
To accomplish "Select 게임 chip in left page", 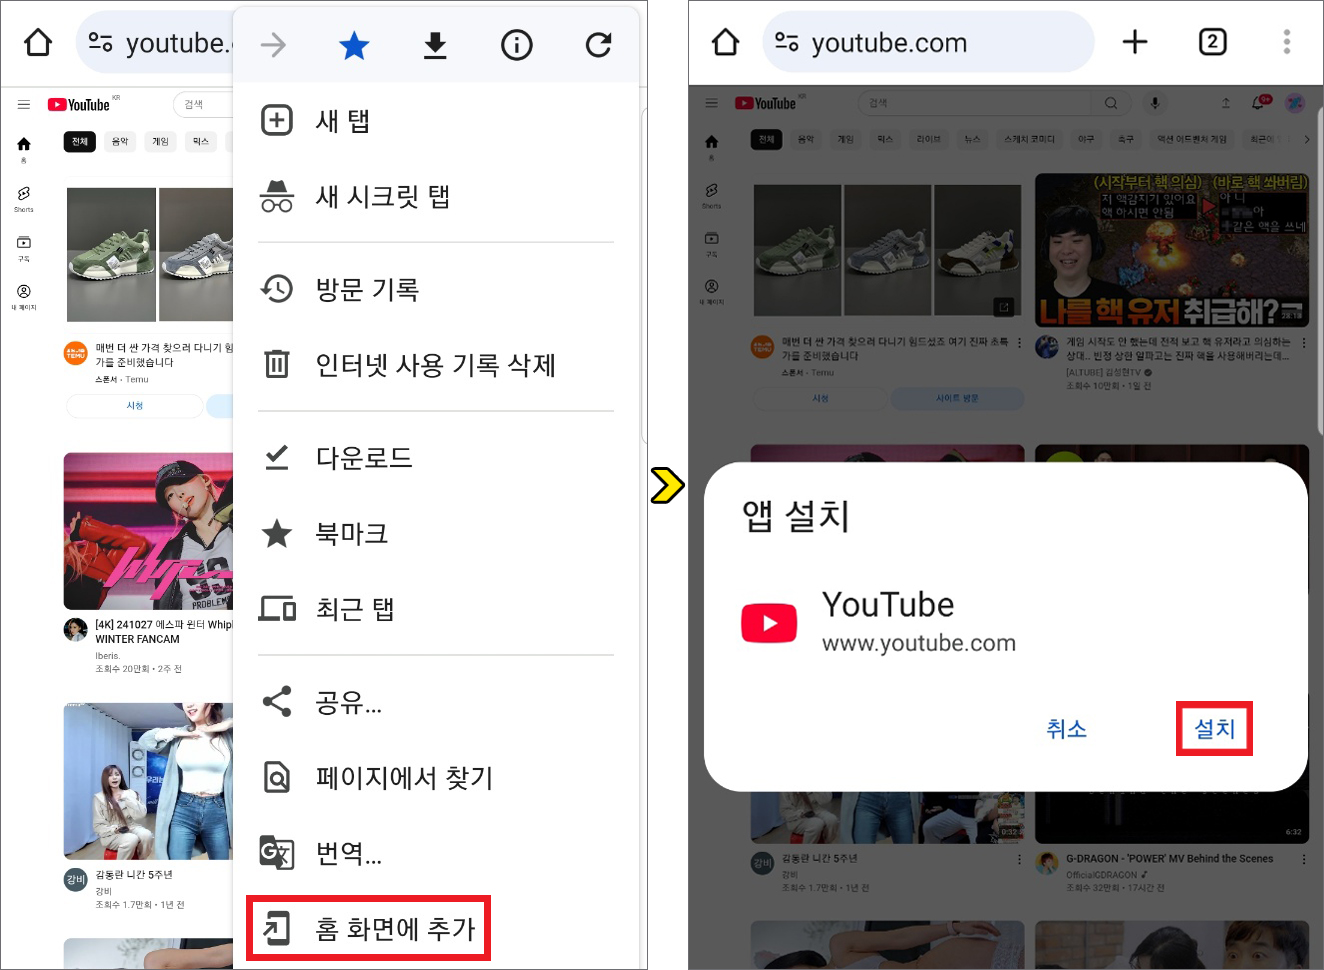I will [x=160, y=142].
